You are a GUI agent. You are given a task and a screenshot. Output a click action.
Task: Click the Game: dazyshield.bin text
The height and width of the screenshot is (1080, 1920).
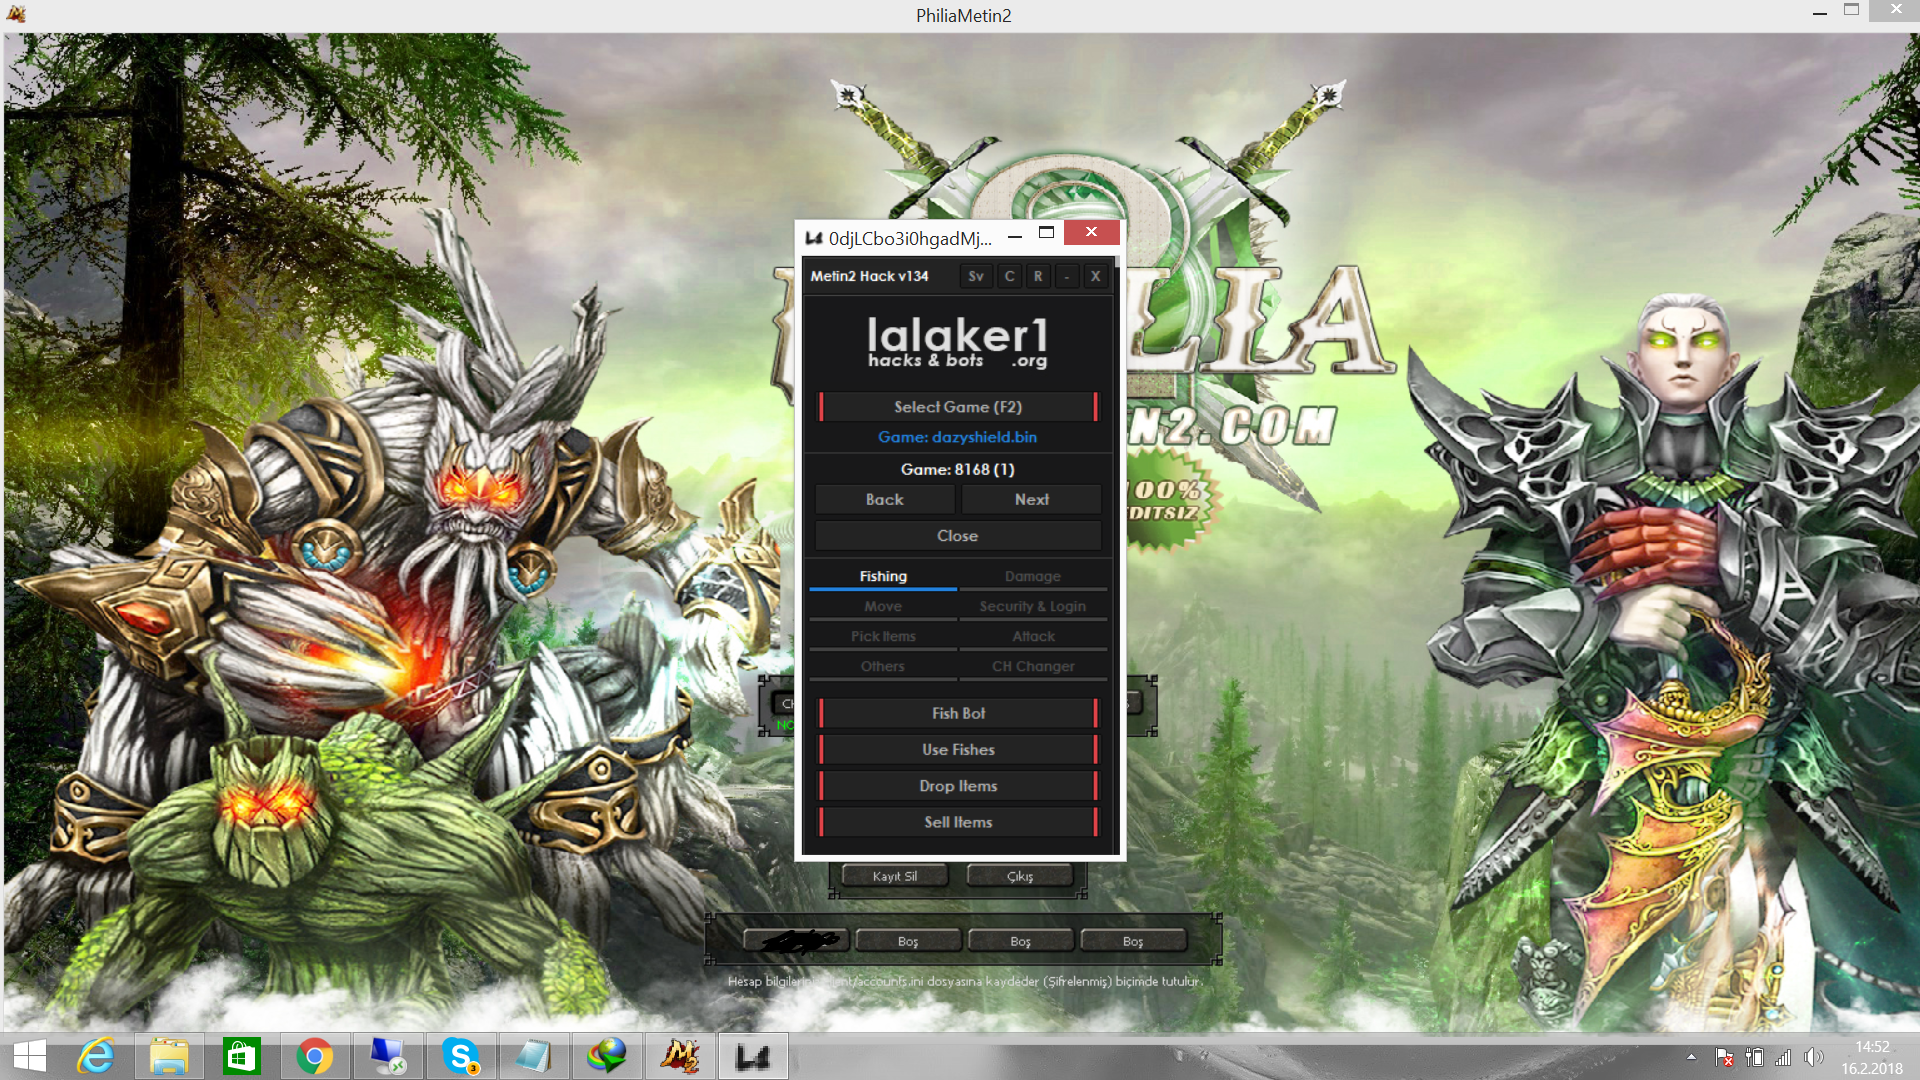[958, 437]
